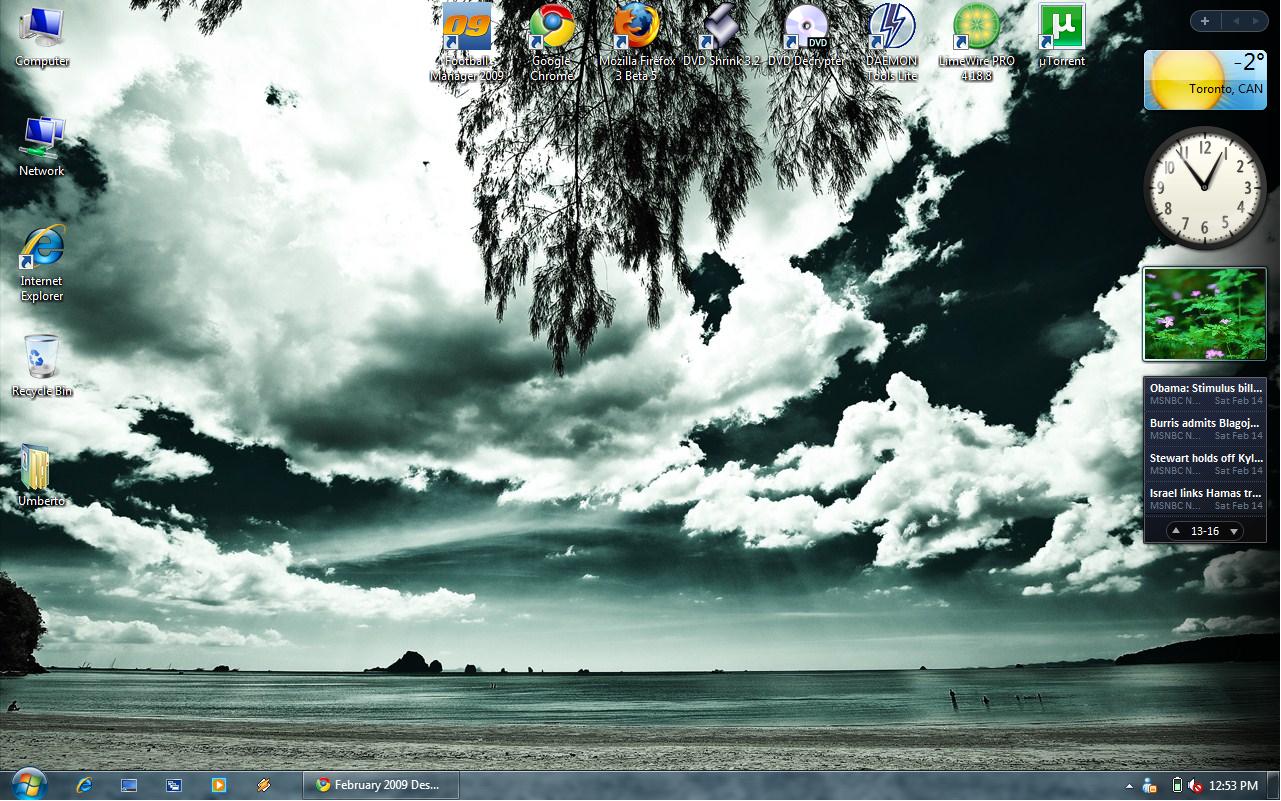Switch to February 2009 Chrome taskbar window
The height and width of the screenshot is (801, 1281).
380,785
